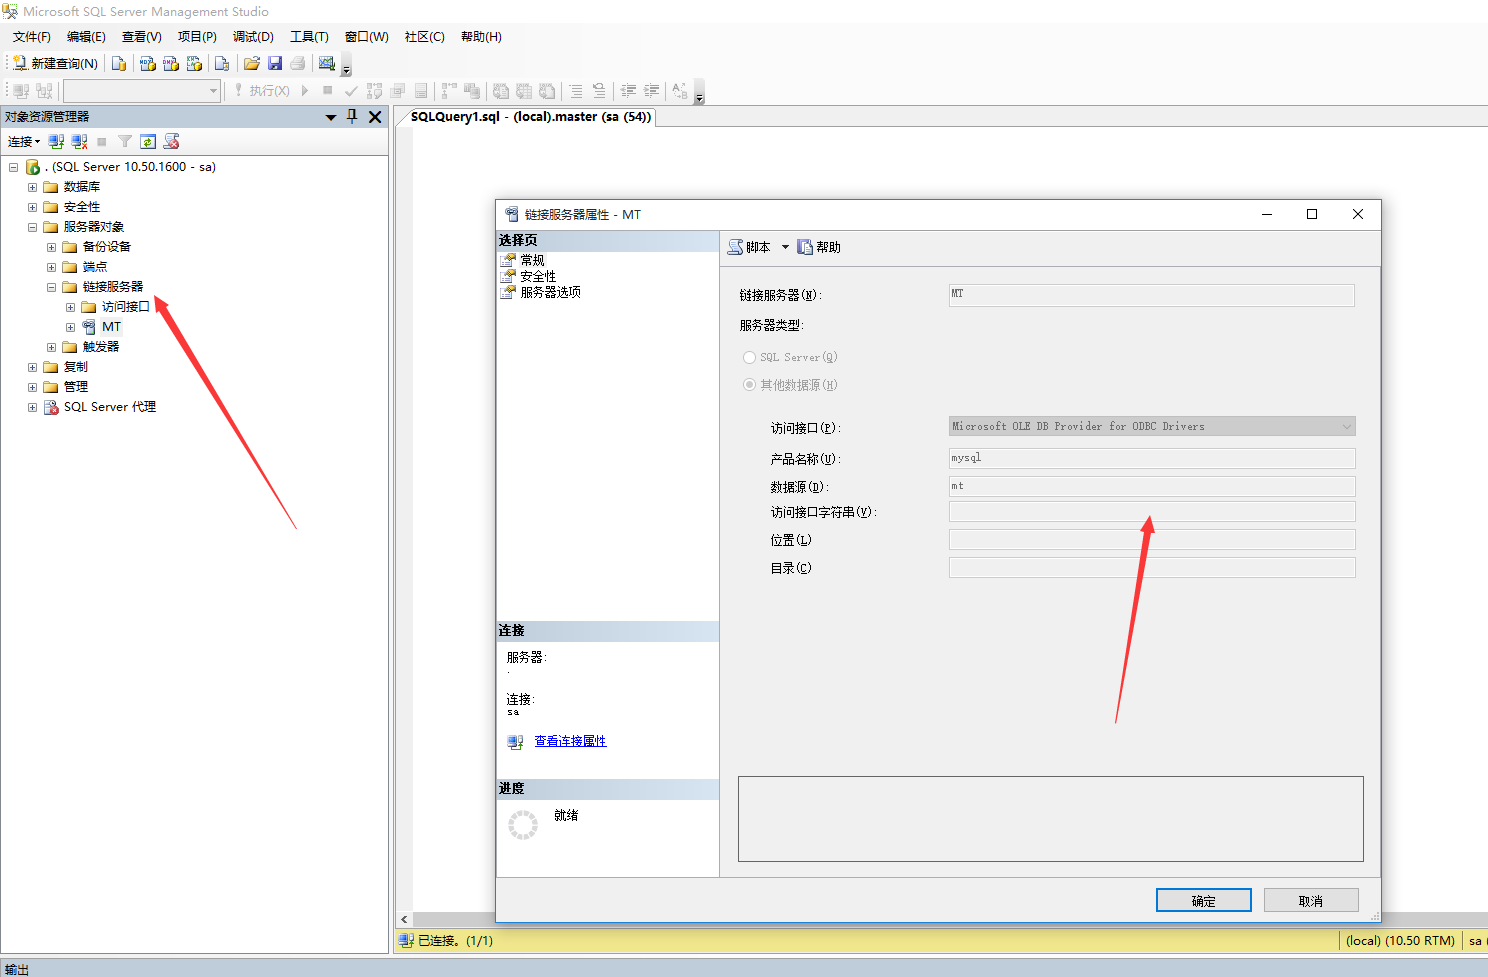1488x977 pixels.
Task: Click the 查看连接属性 link
Action: [570, 741]
